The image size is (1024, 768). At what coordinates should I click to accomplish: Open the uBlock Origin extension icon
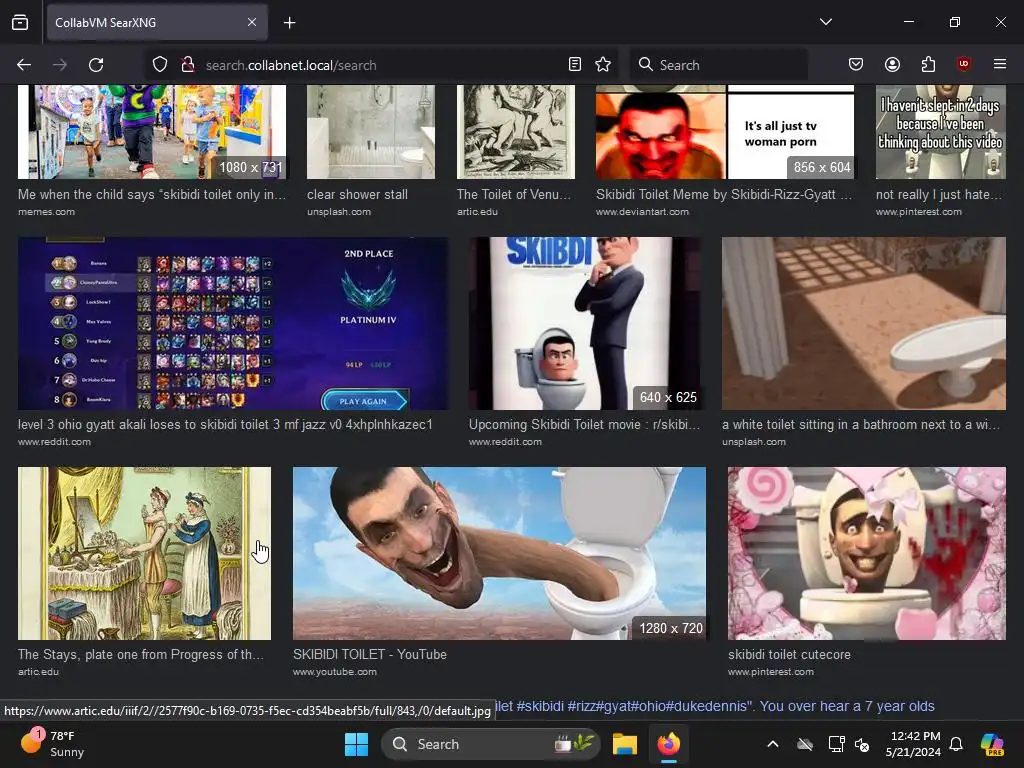[963, 65]
